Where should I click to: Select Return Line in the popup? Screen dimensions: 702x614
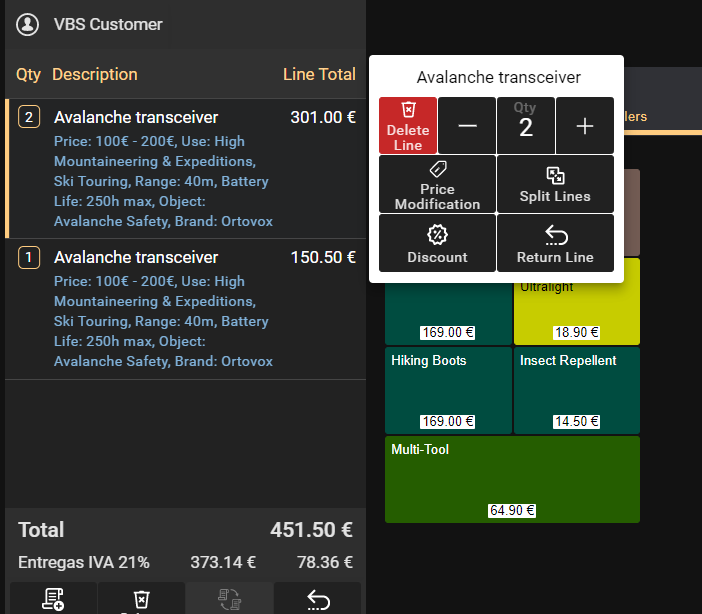555,243
